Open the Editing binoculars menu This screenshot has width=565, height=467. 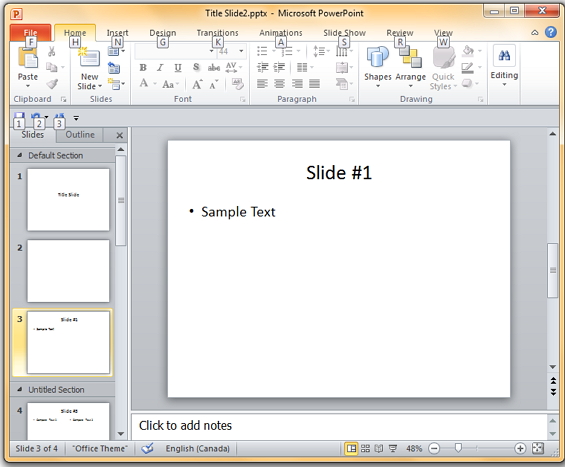tap(504, 66)
